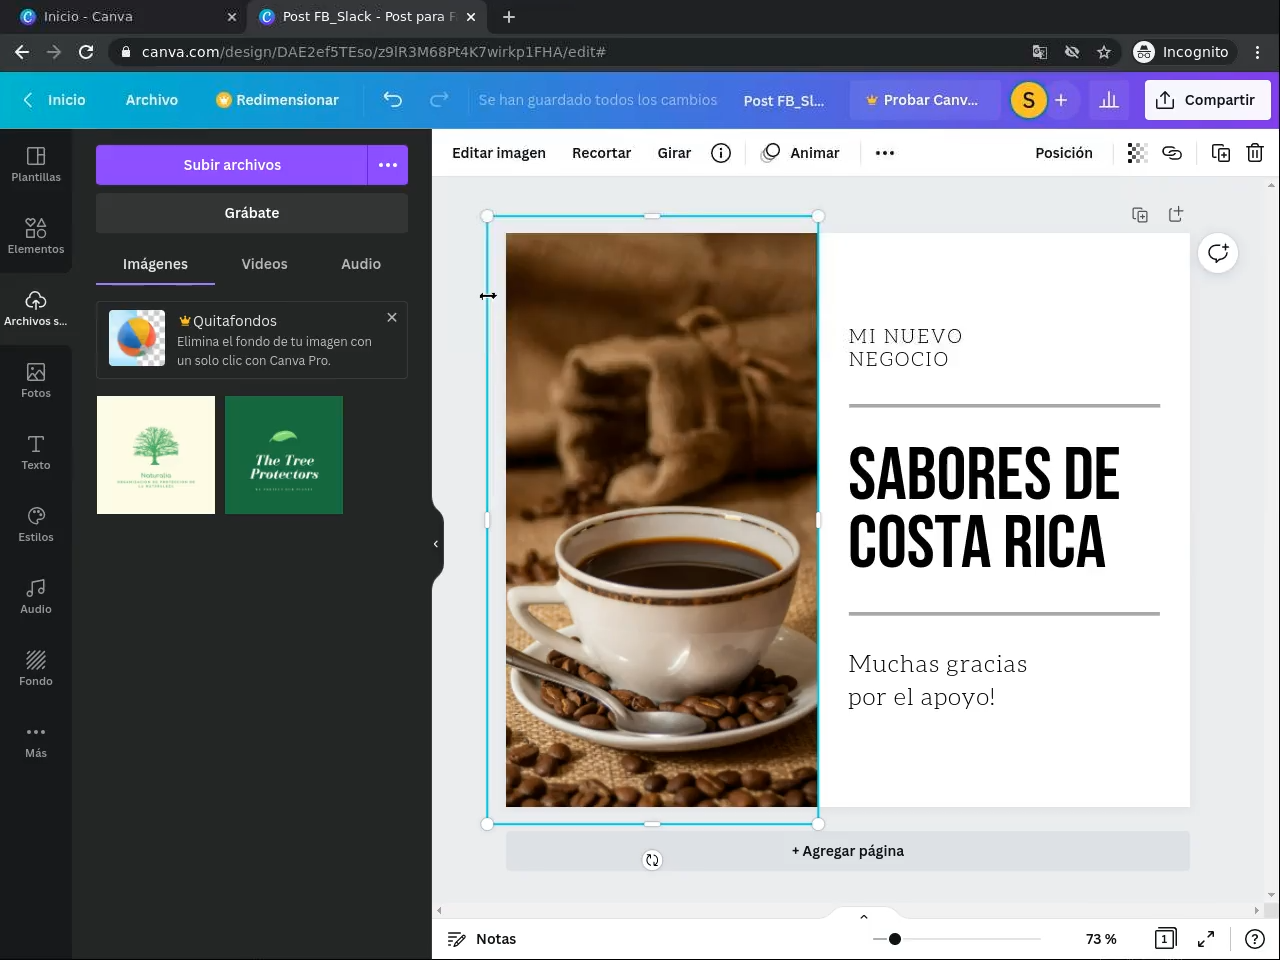Image resolution: width=1280 pixels, height=960 pixels.
Task: Select the Muchas gracias por el apoyo! text
Action: [938, 680]
